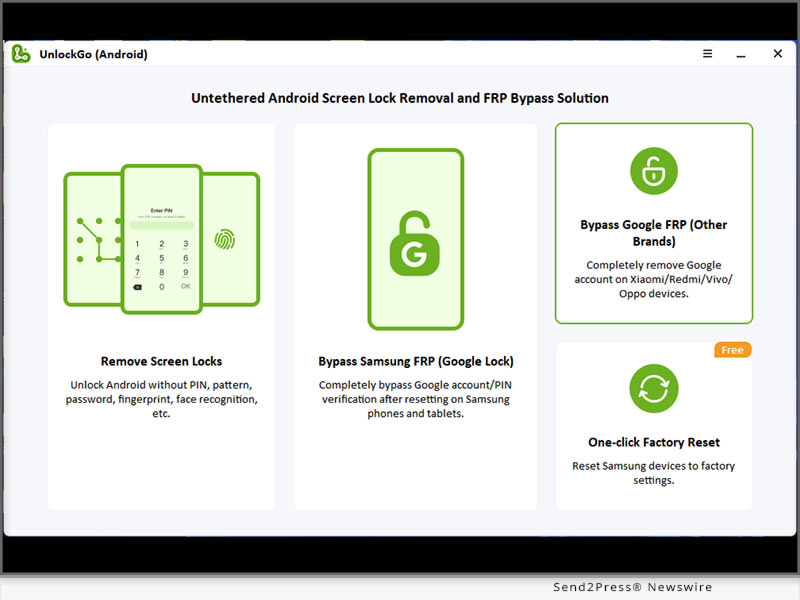Image resolution: width=800 pixels, height=600 pixels.
Task: Launch One-click Factory Reset
Action: click(654, 442)
